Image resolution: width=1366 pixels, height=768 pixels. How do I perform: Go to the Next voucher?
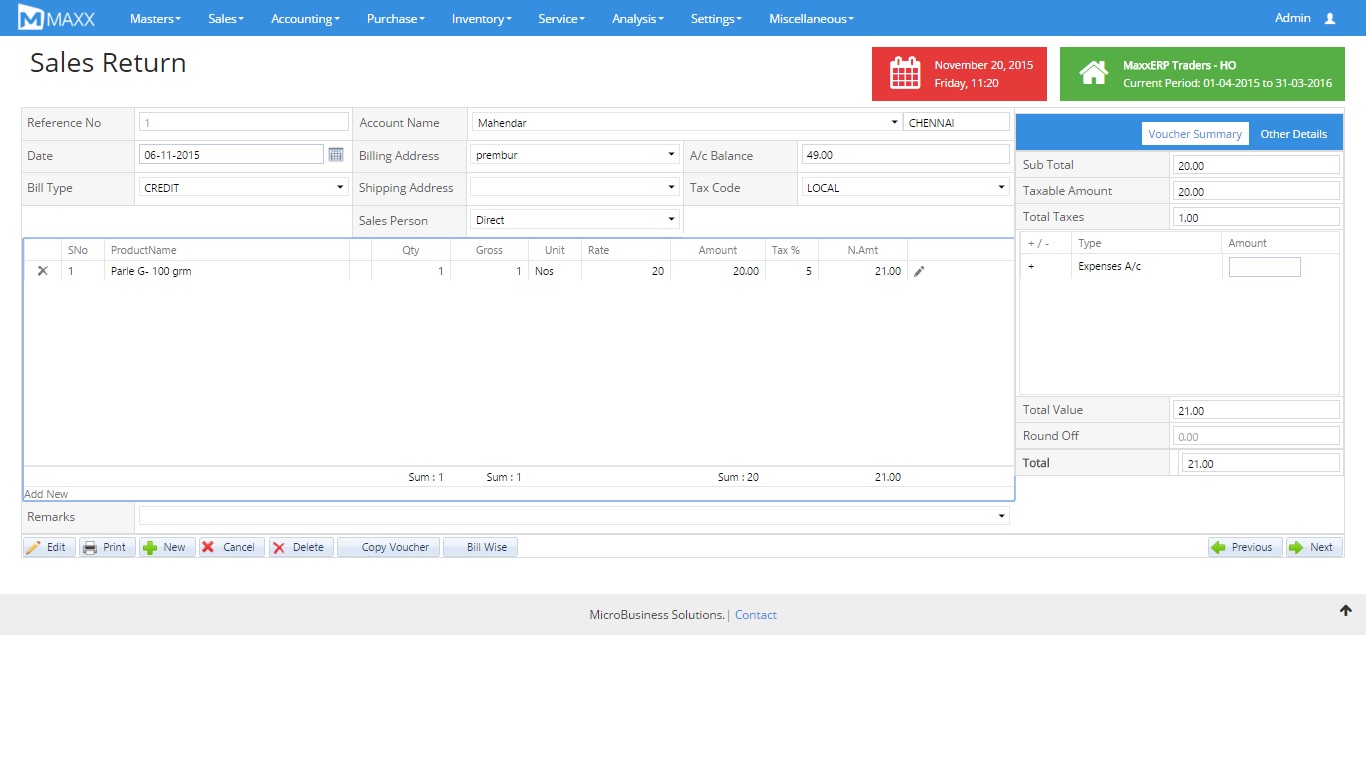(x=1313, y=547)
